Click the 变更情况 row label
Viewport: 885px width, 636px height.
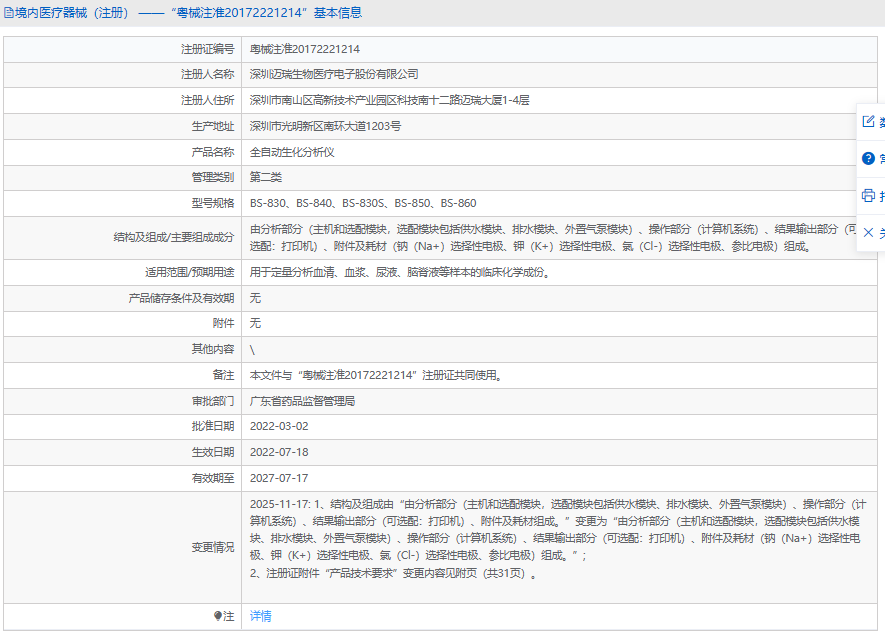pos(213,548)
